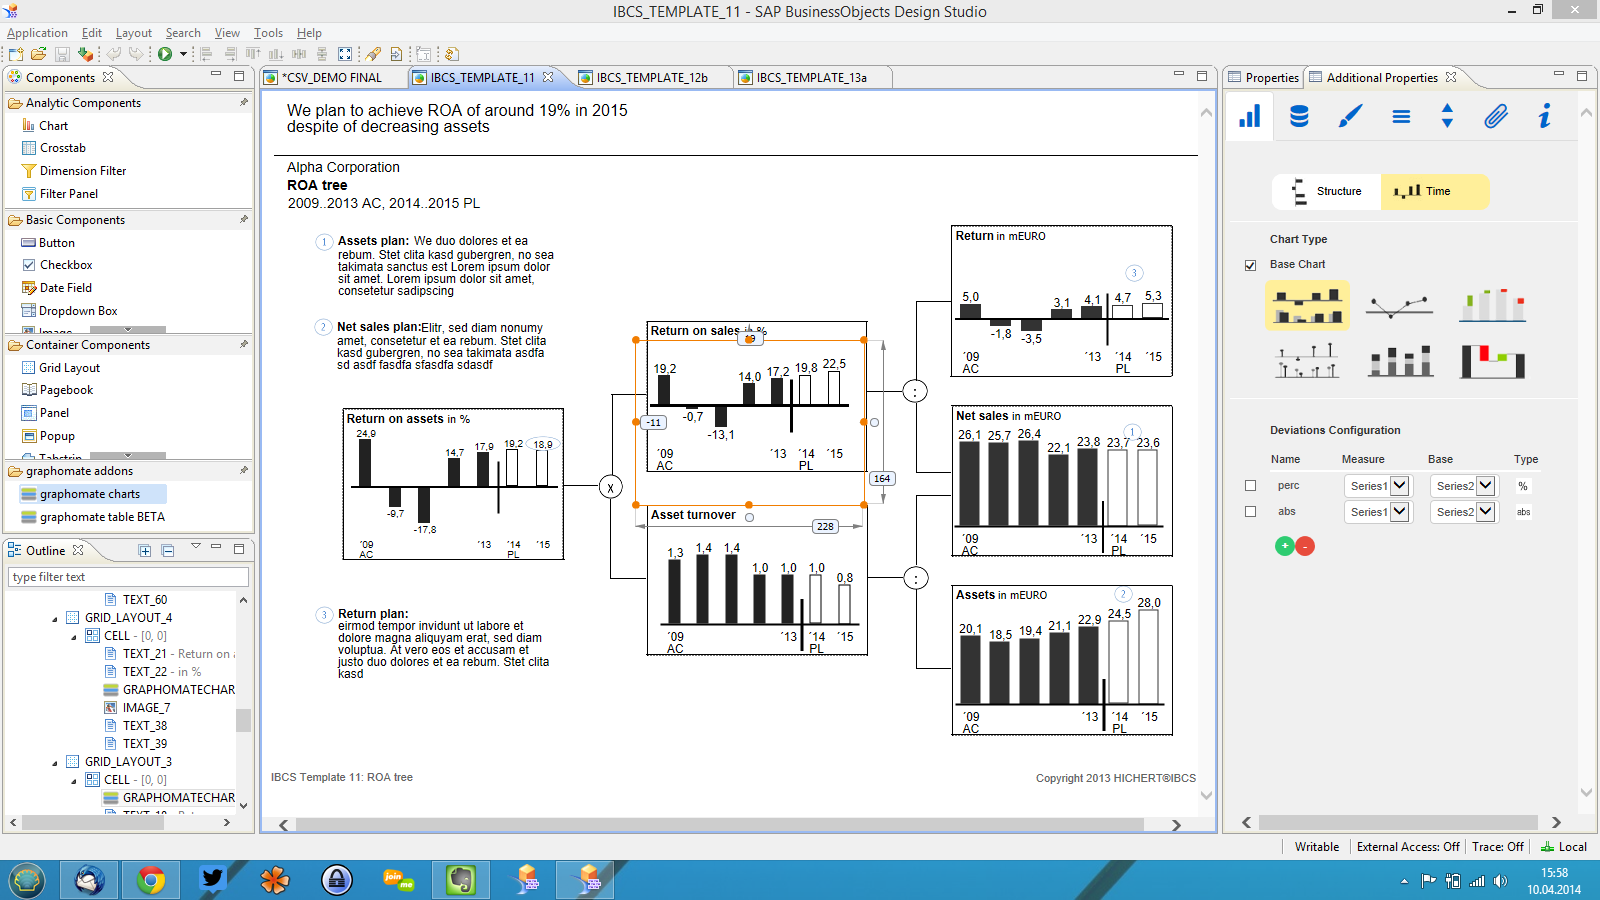Switch chart orientation to Structure
The height and width of the screenshot is (900, 1600).
[1327, 191]
